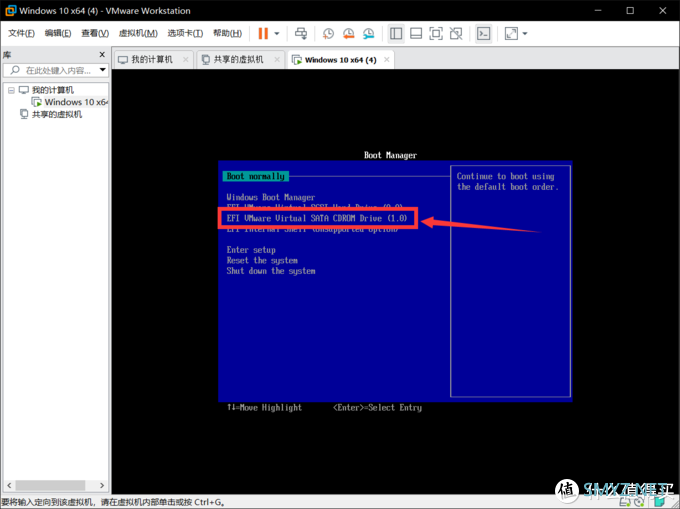680x509 pixels.
Task: Click the pause virtual machine icon
Action: click(x=263, y=33)
